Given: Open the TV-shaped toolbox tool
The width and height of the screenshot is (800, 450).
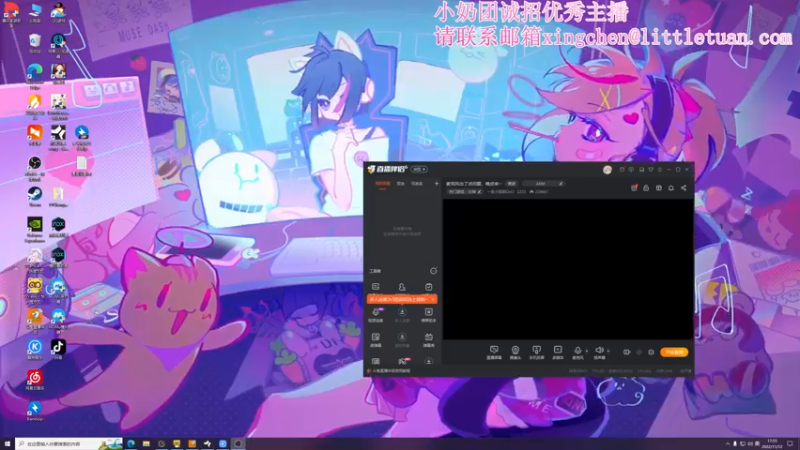Looking at the screenshot, I should tap(429, 338).
